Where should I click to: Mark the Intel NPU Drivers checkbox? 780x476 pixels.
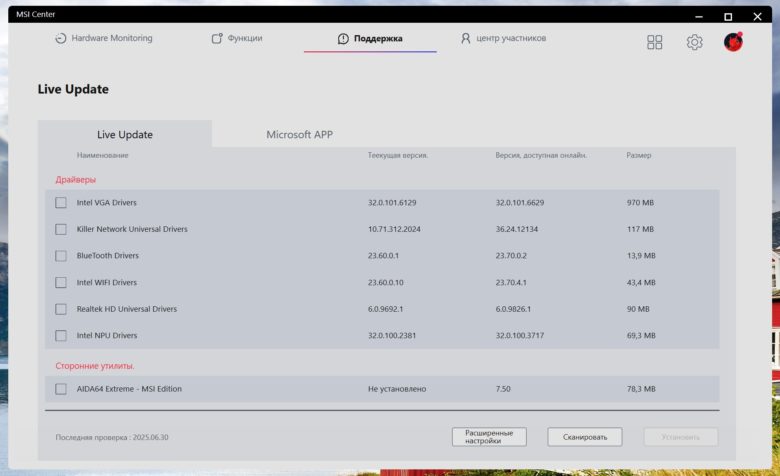point(61,336)
